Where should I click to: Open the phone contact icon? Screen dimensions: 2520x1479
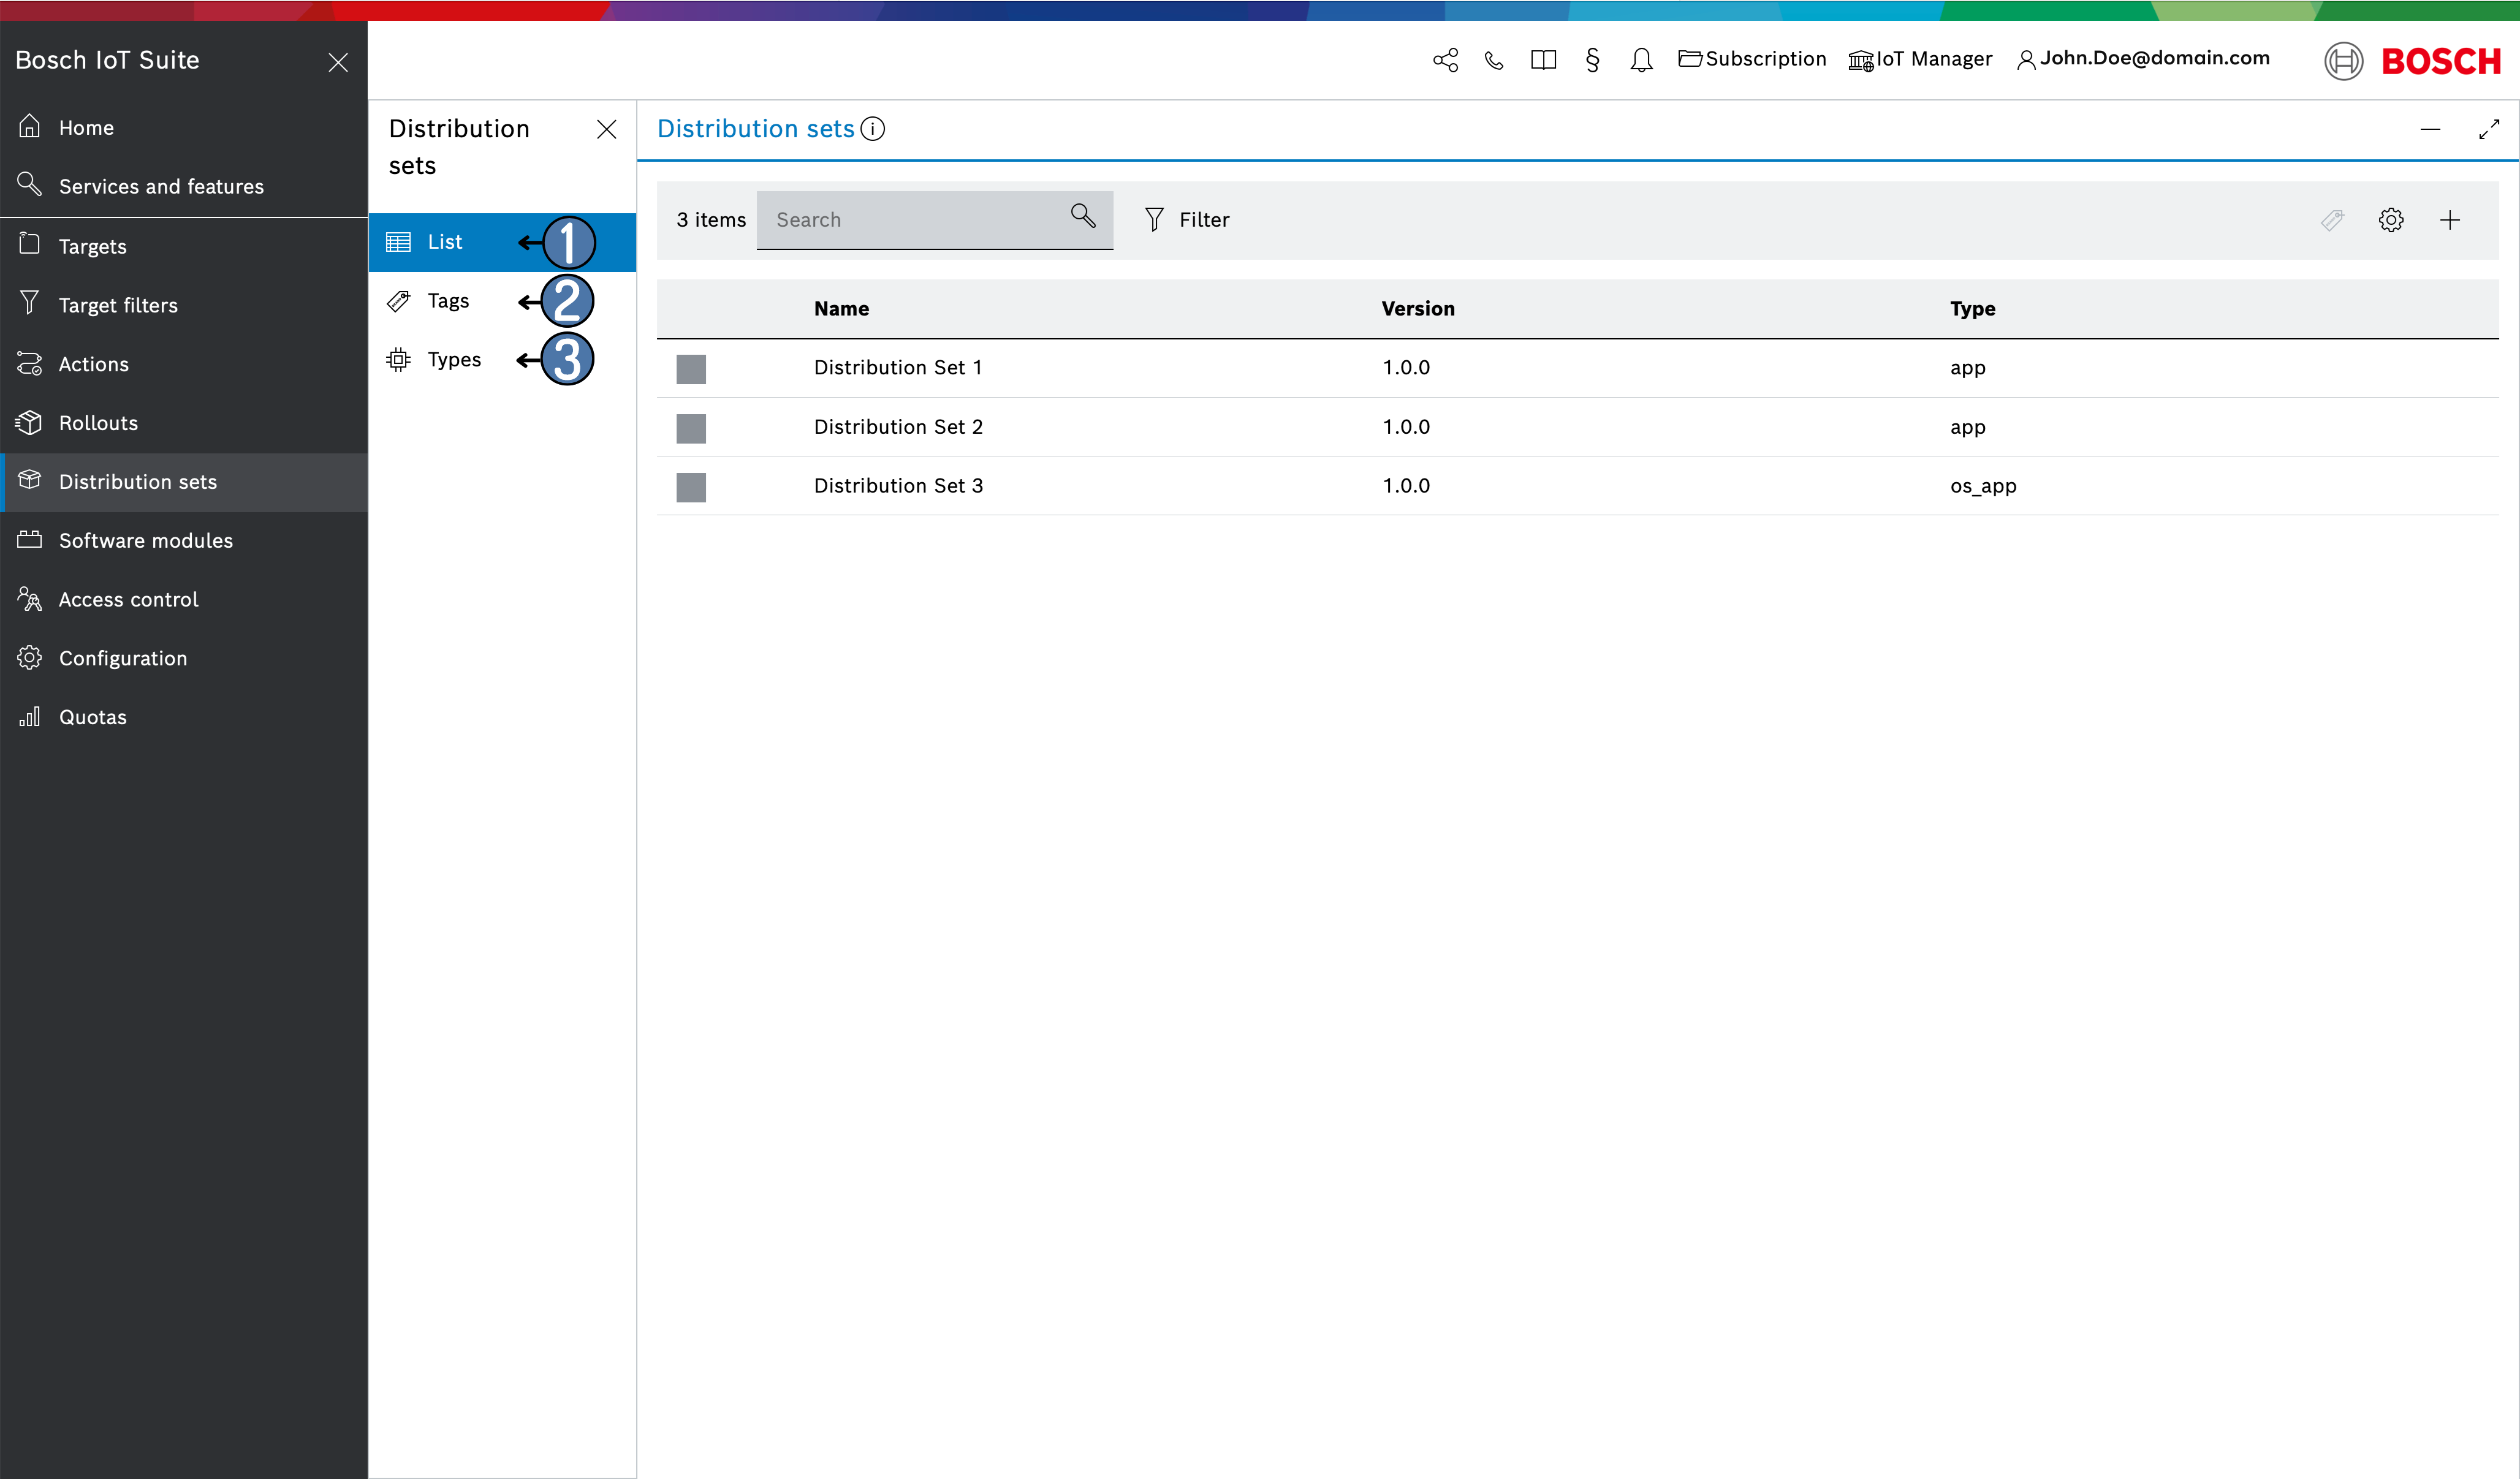[1494, 60]
